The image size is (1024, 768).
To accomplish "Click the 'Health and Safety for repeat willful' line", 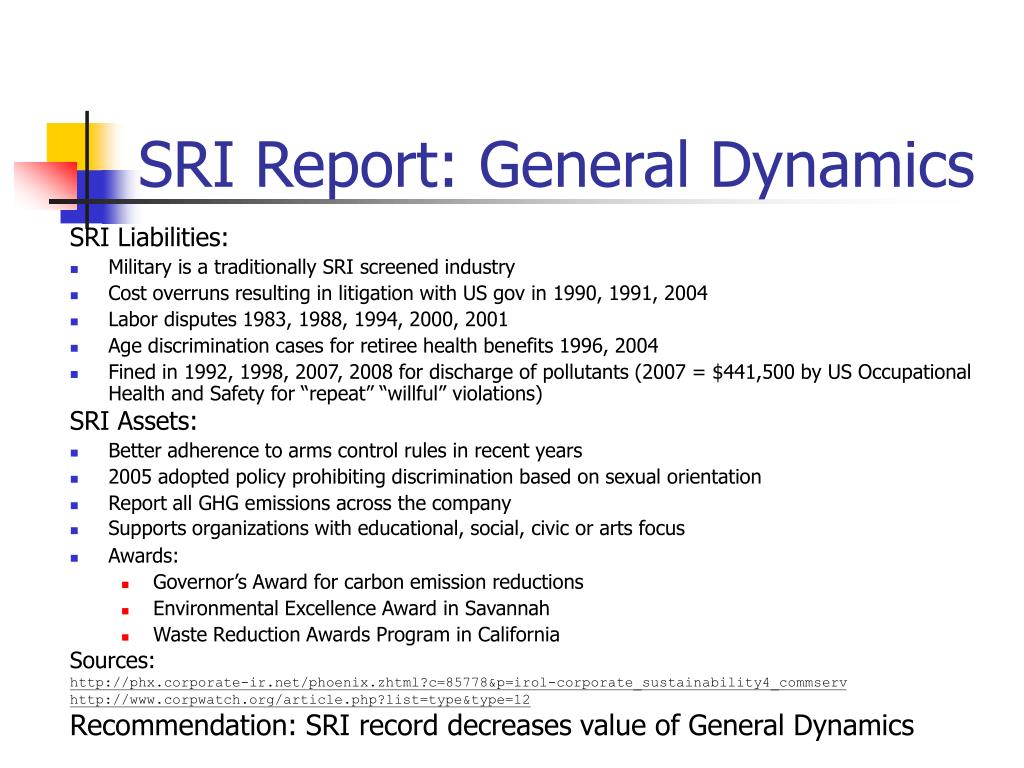I will pyautogui.click(x=325, y=394).
